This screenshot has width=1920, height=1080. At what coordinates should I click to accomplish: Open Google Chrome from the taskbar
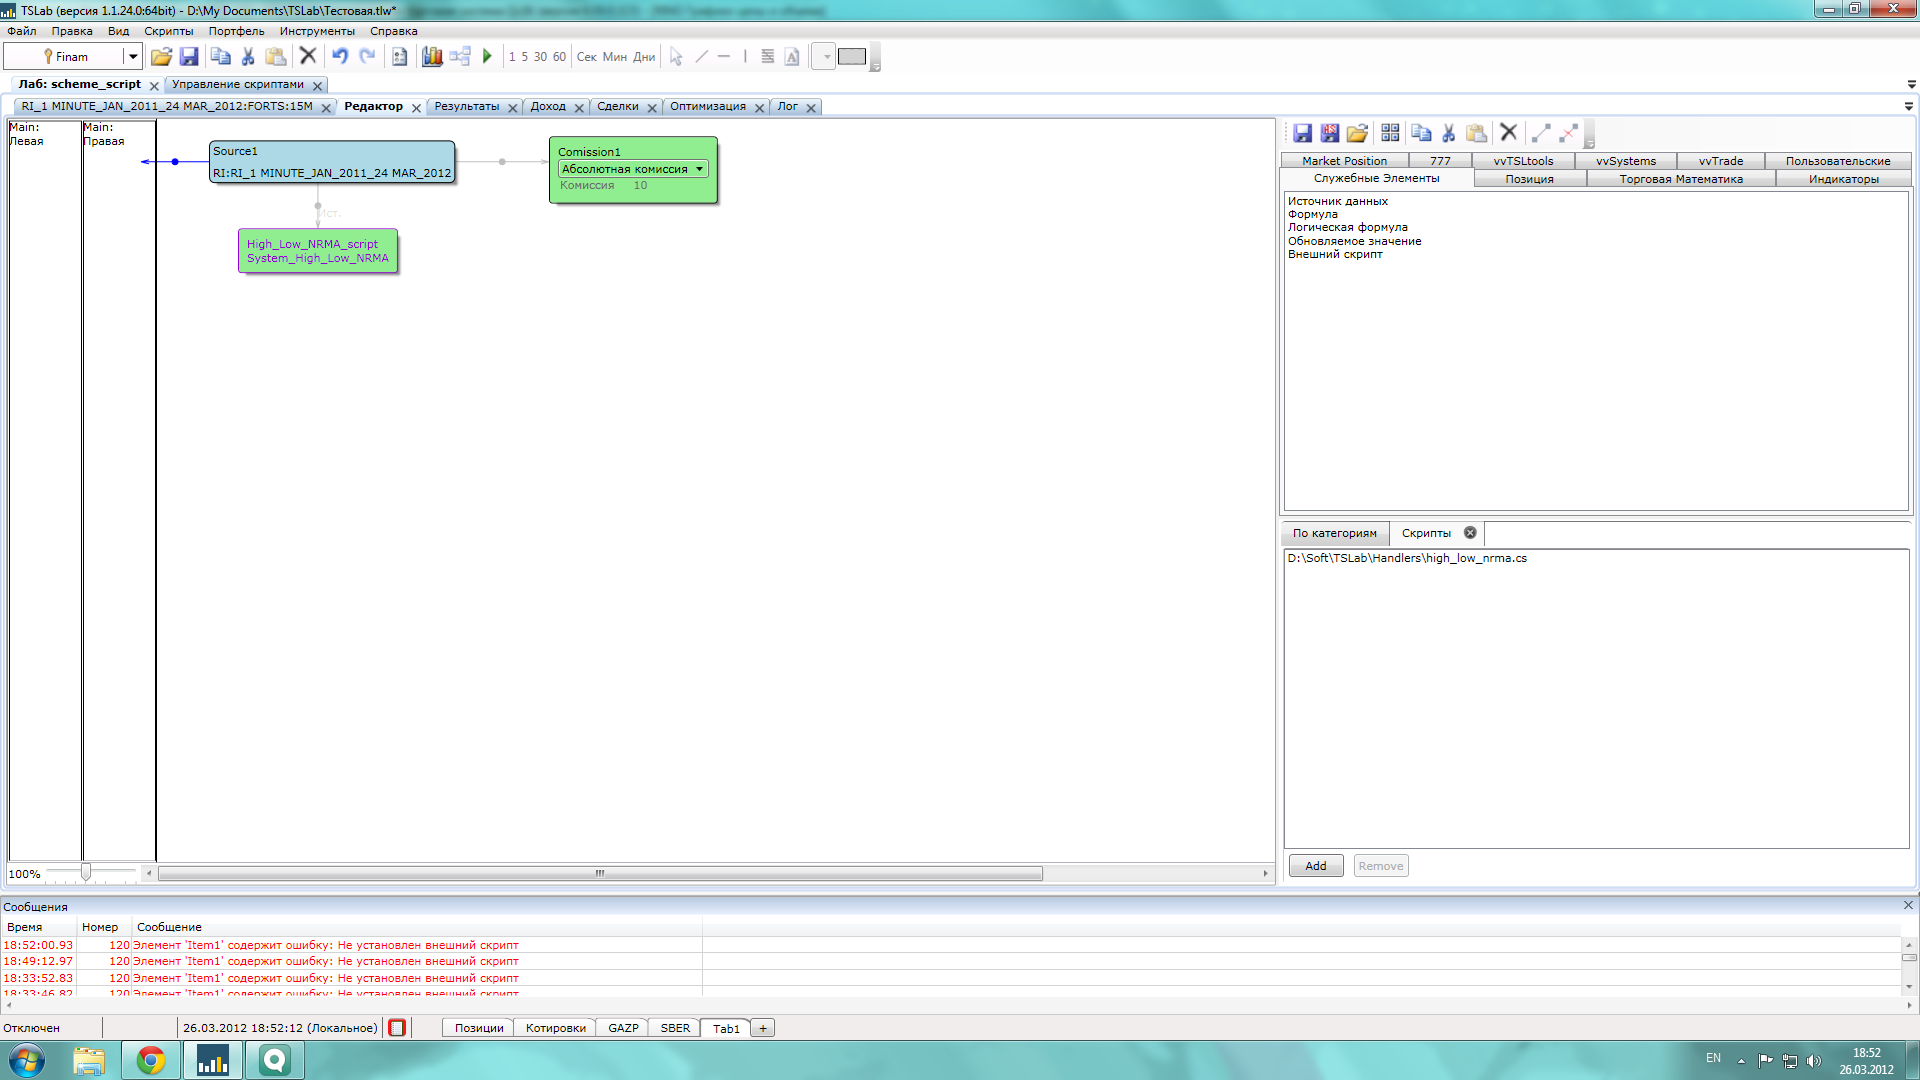tap(151, 1060)
